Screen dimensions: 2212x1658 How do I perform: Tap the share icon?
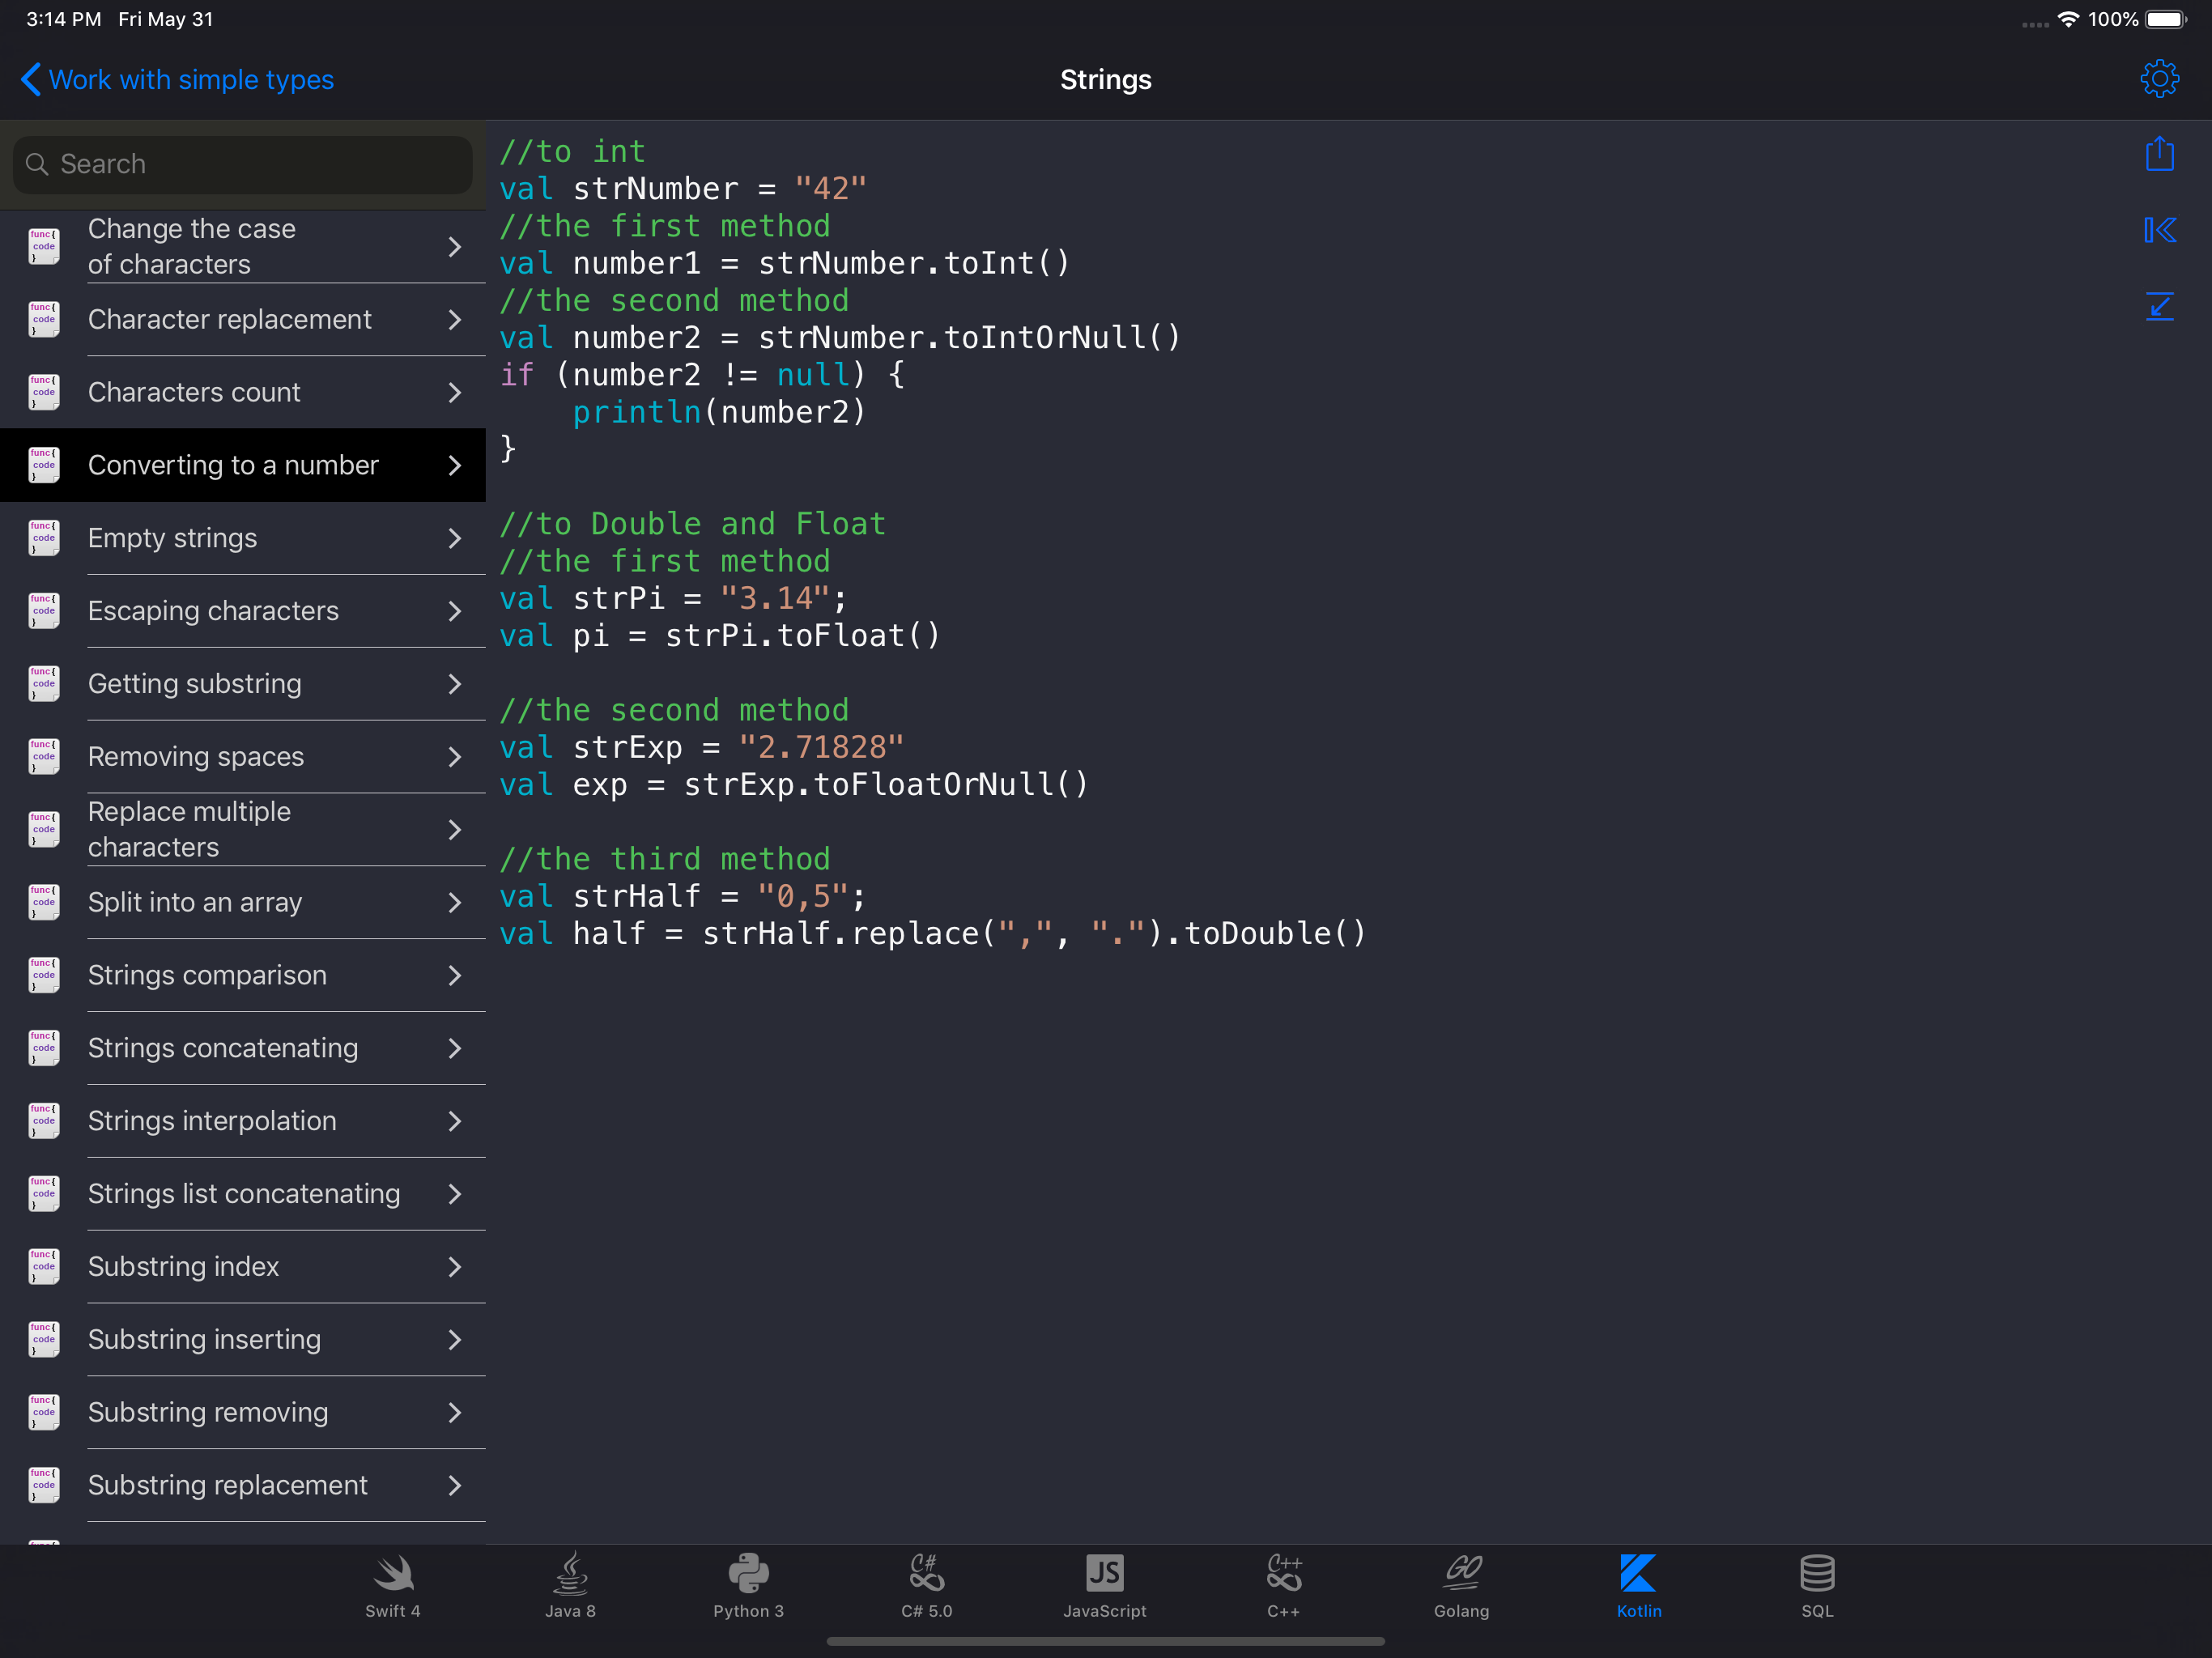(x=2159, y=154)
